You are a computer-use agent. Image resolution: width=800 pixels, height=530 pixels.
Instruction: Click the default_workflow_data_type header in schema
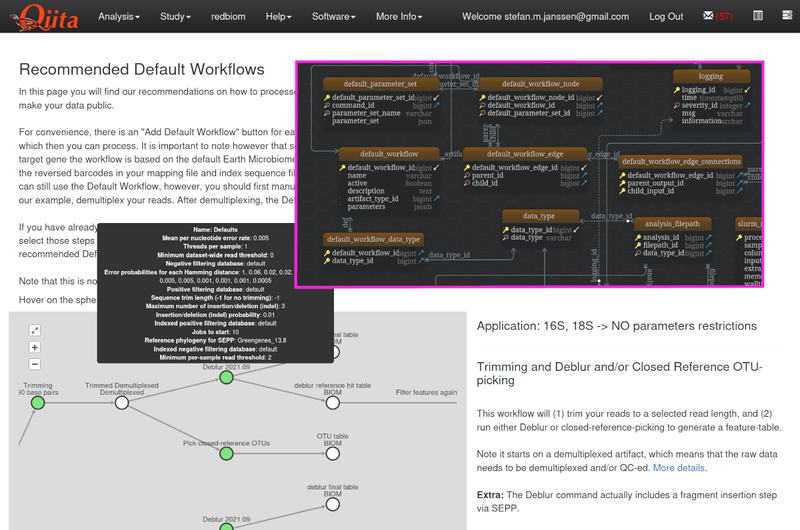point(373,239)
